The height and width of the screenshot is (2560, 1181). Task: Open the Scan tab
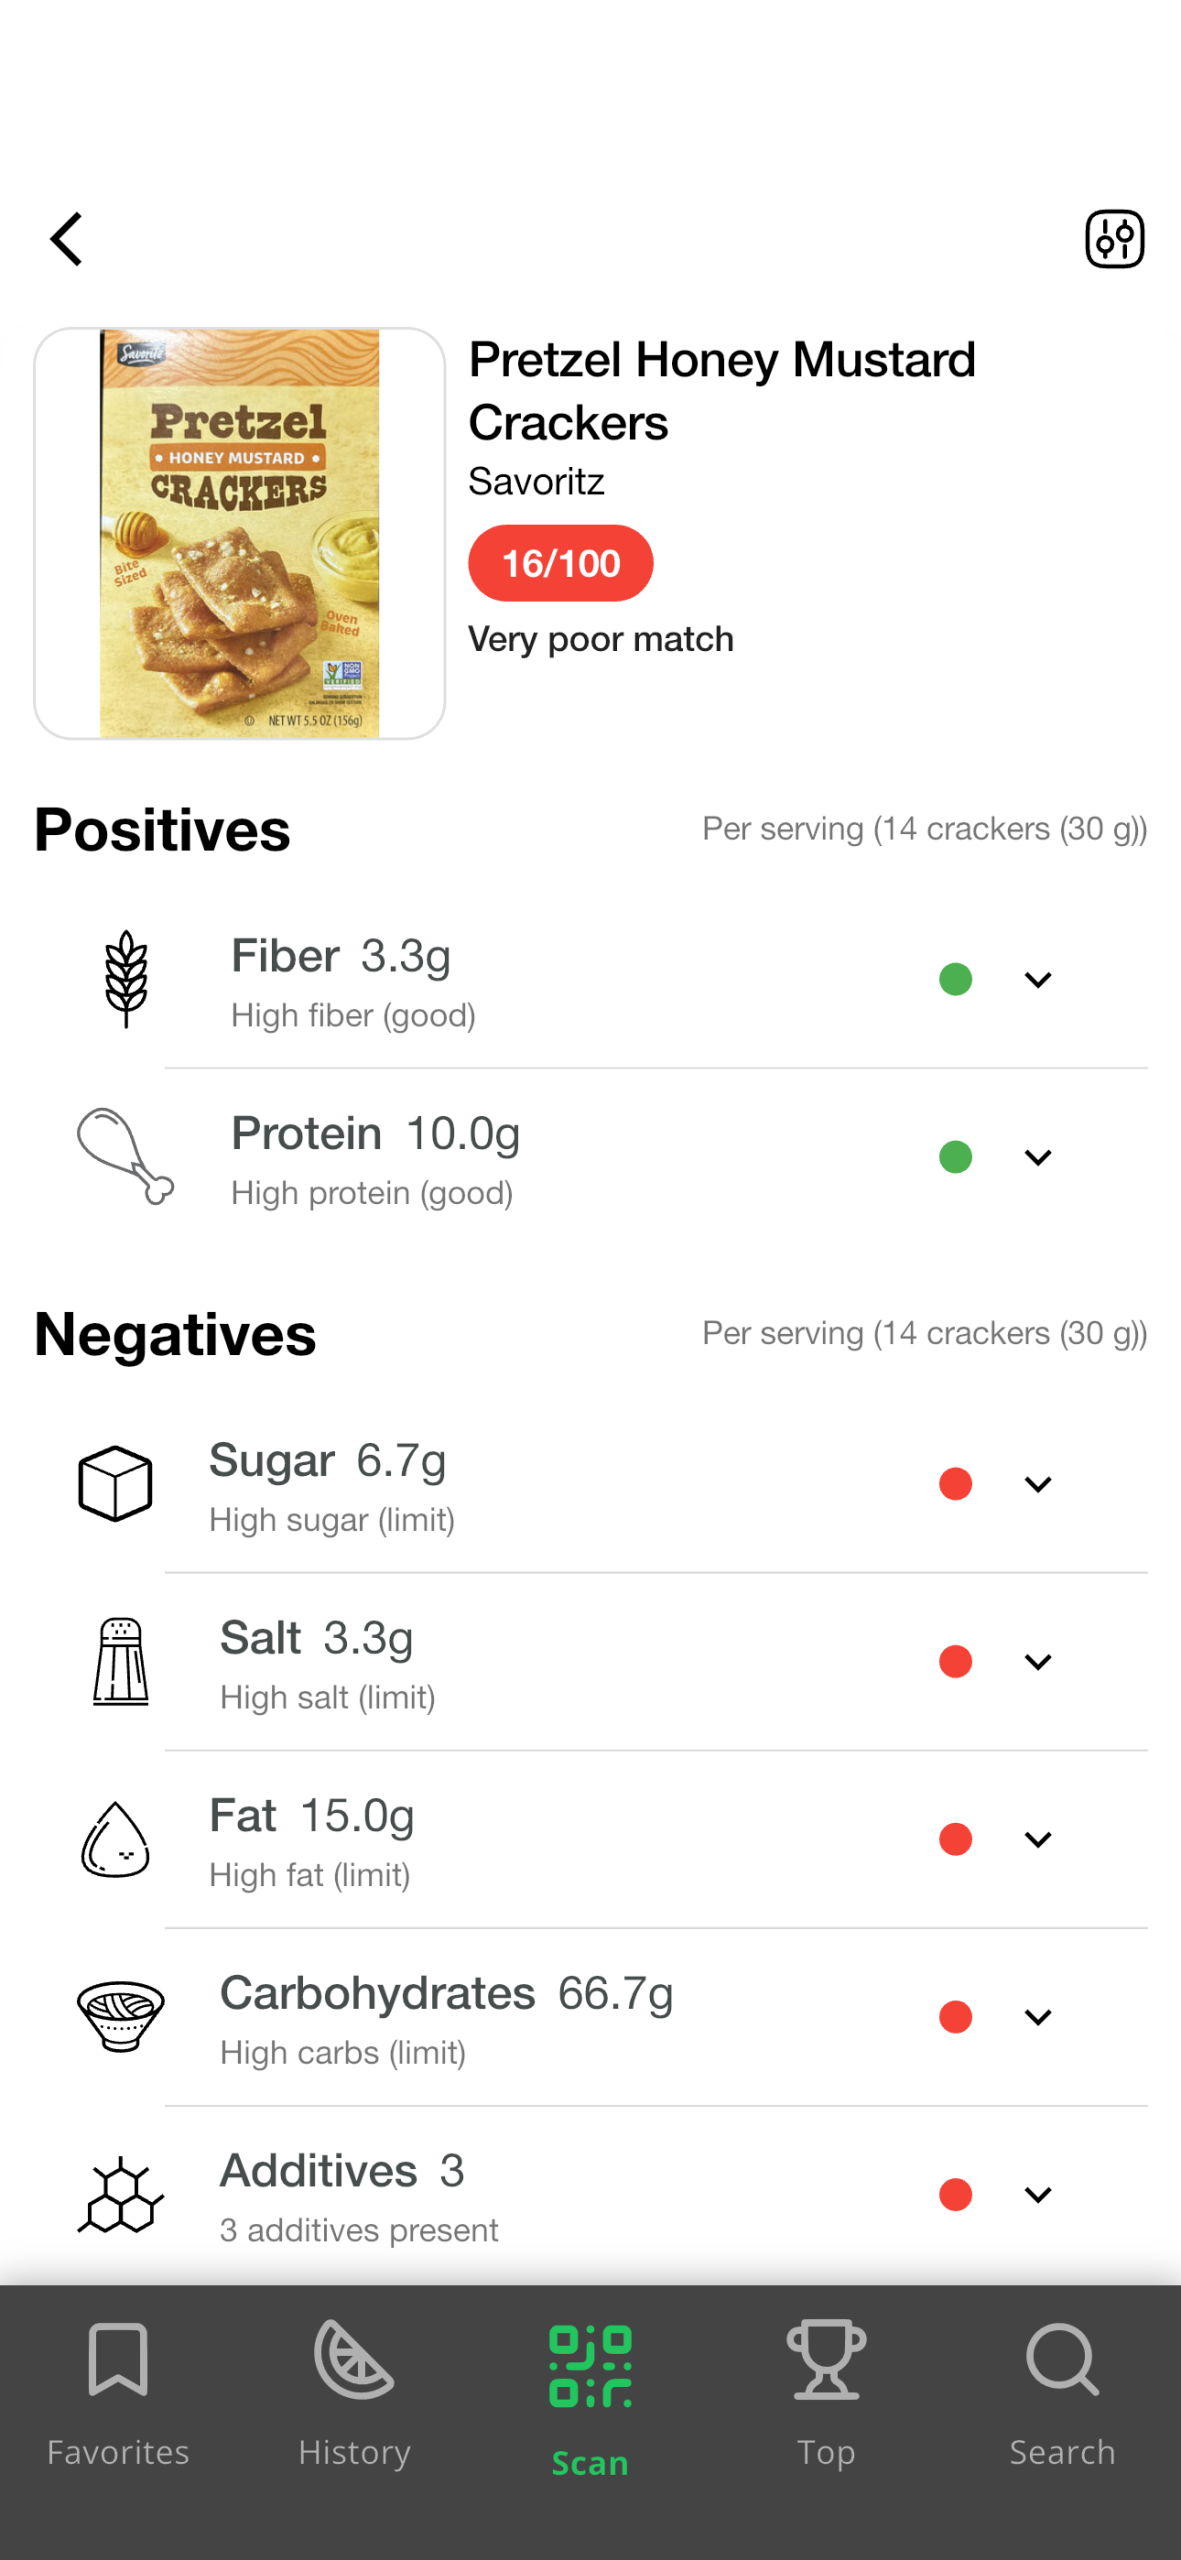point(590,2397)
